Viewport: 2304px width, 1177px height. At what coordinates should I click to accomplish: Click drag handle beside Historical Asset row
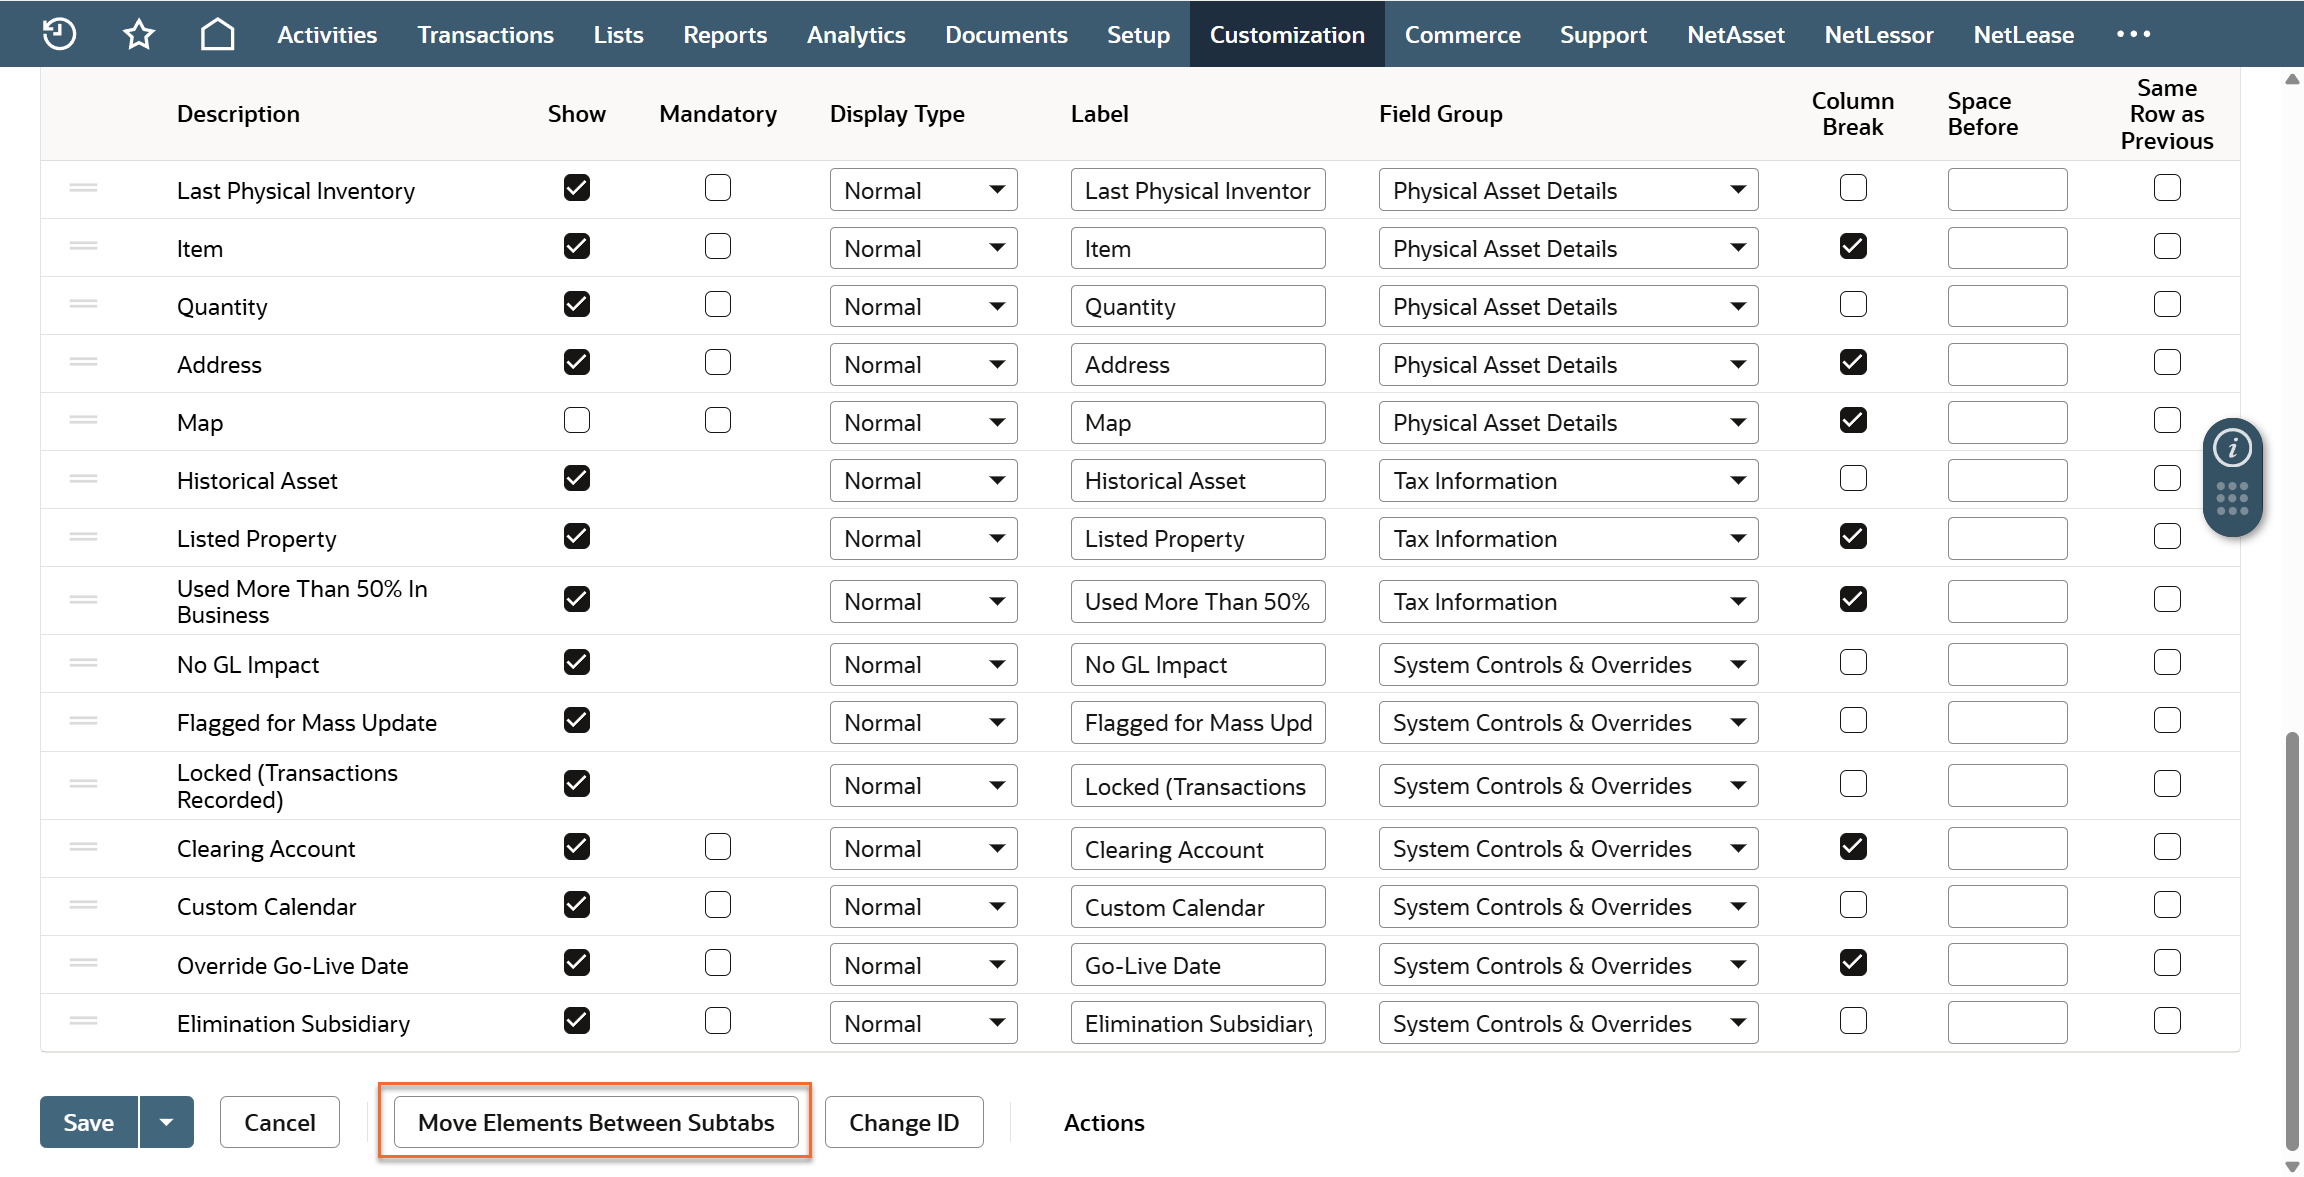(x=83, y=479)
